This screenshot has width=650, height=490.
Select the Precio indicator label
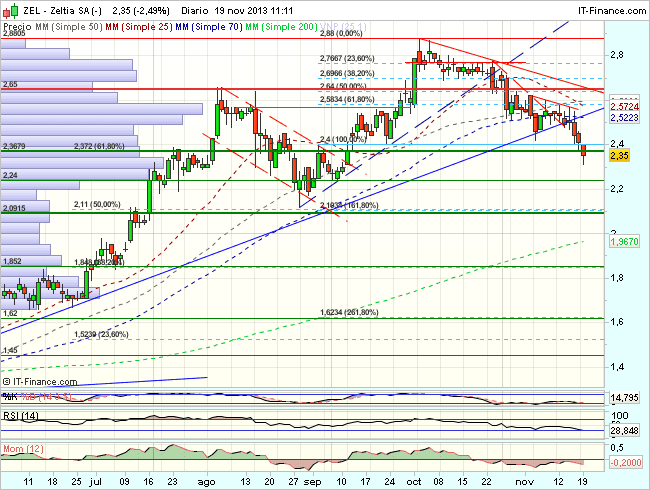point(18,27)
